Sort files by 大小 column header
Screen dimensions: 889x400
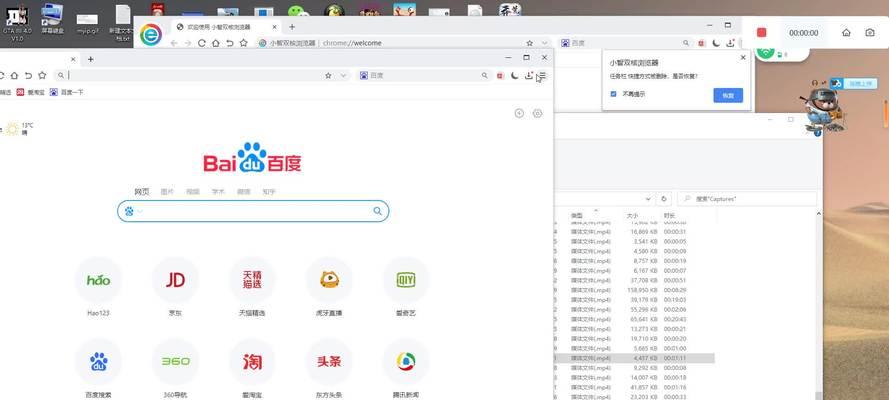[x=632, y=216]
